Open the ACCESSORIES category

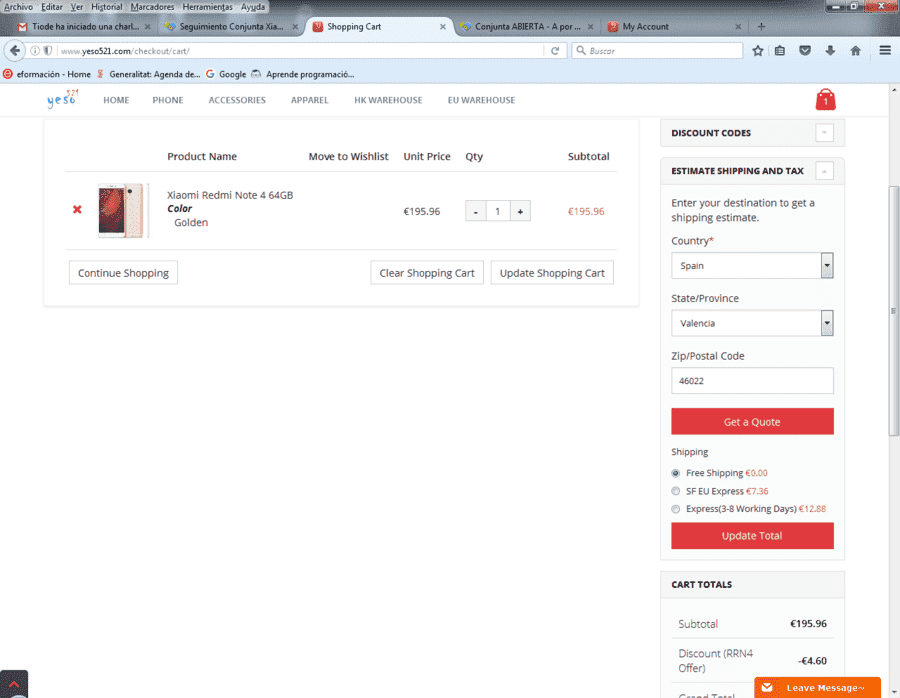pyautogui.click(x=237, y=100)
